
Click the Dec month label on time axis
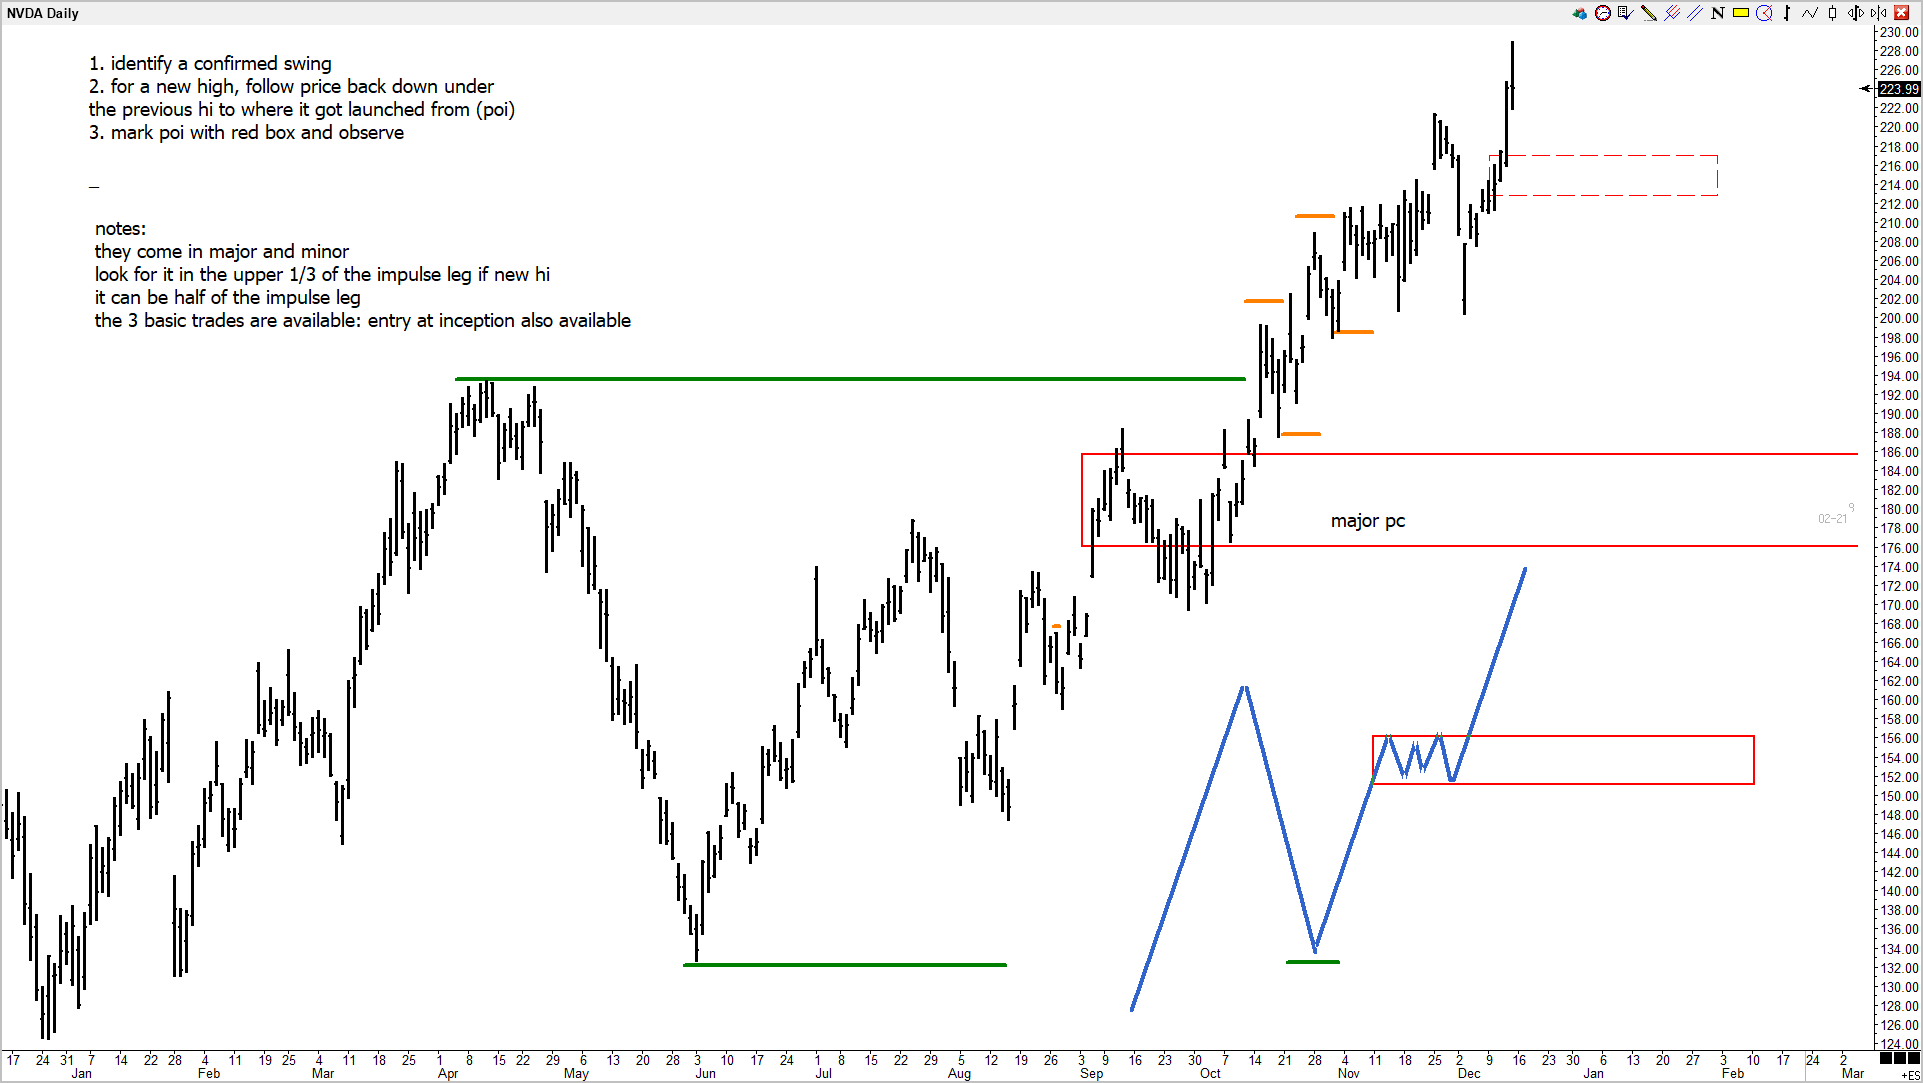click(x=1468, y=1073)
